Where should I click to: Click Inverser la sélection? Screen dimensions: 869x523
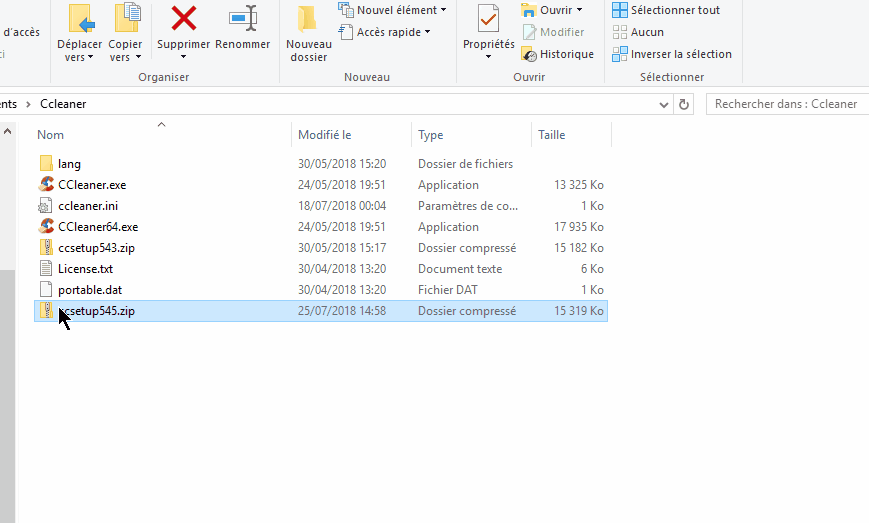point(672,54)
